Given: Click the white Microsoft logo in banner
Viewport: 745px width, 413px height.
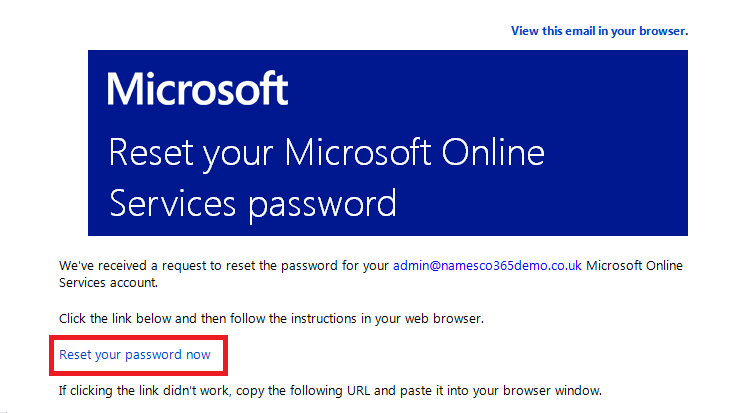Looking at the screenshot, I should (x=197, y=88).
